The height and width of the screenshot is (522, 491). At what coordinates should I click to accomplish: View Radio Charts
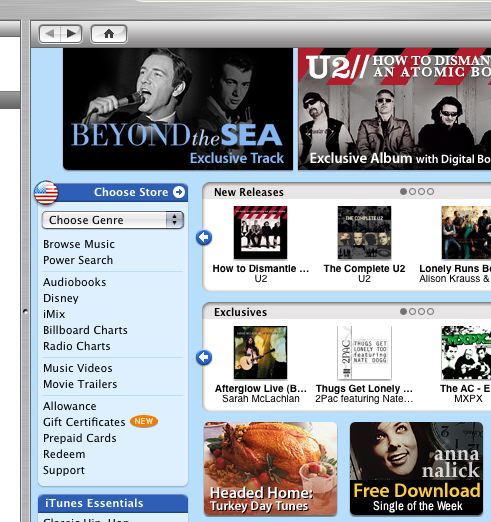tap(77, 346)
